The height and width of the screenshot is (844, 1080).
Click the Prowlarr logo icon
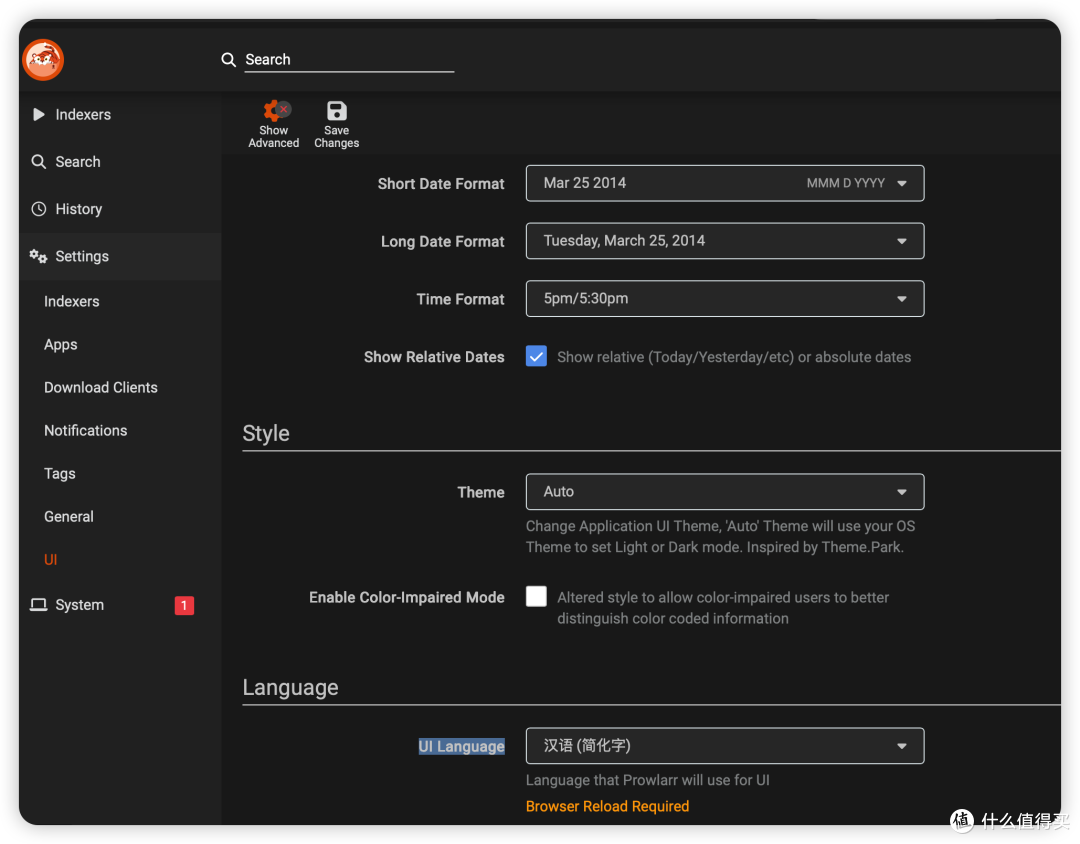[43, 60]
